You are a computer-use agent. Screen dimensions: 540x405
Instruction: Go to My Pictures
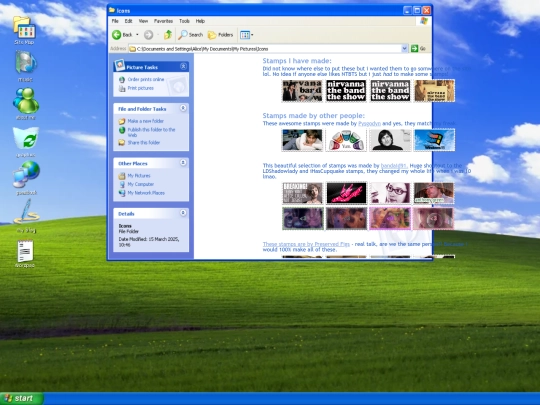139,176
